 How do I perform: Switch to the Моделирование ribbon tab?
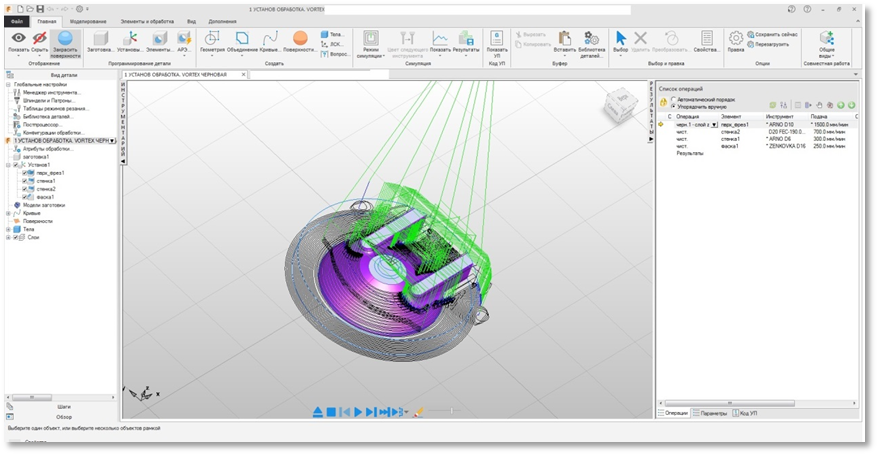(87, 20)
